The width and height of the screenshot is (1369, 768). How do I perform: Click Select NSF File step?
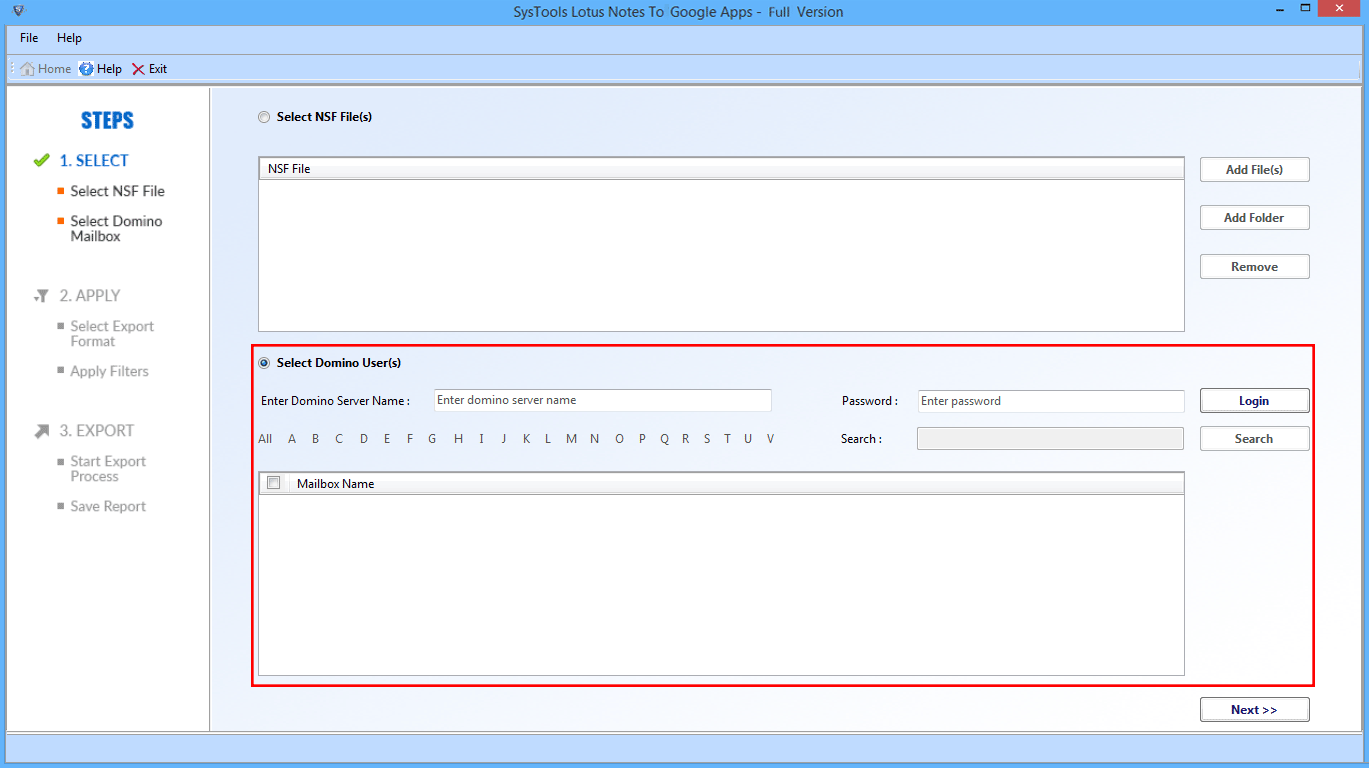click(x=117, y=191)
